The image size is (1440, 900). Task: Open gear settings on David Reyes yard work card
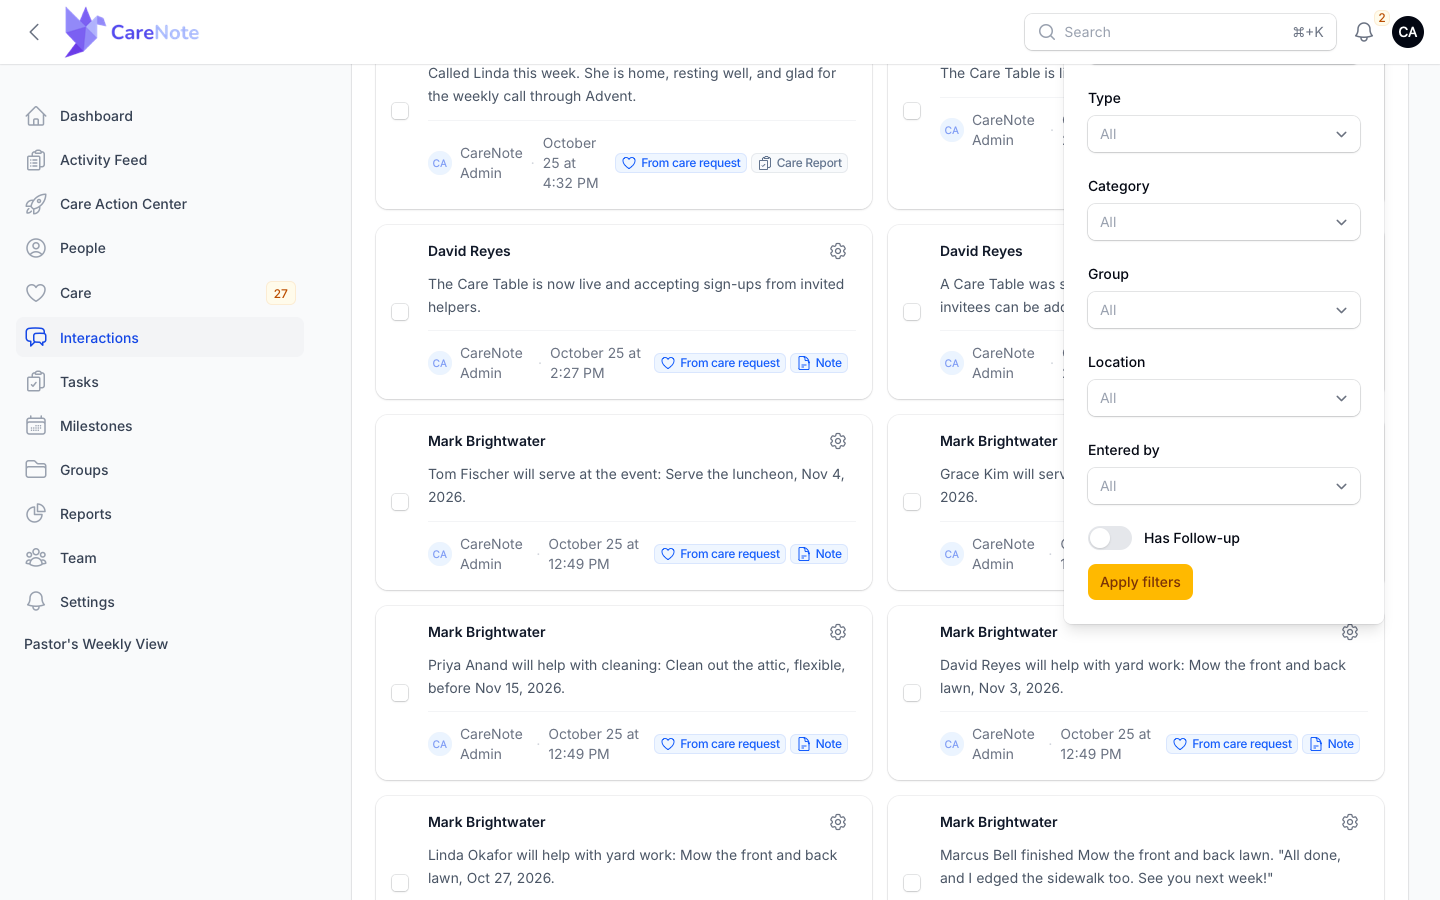pyautogui.click(x=1350, y=632)
